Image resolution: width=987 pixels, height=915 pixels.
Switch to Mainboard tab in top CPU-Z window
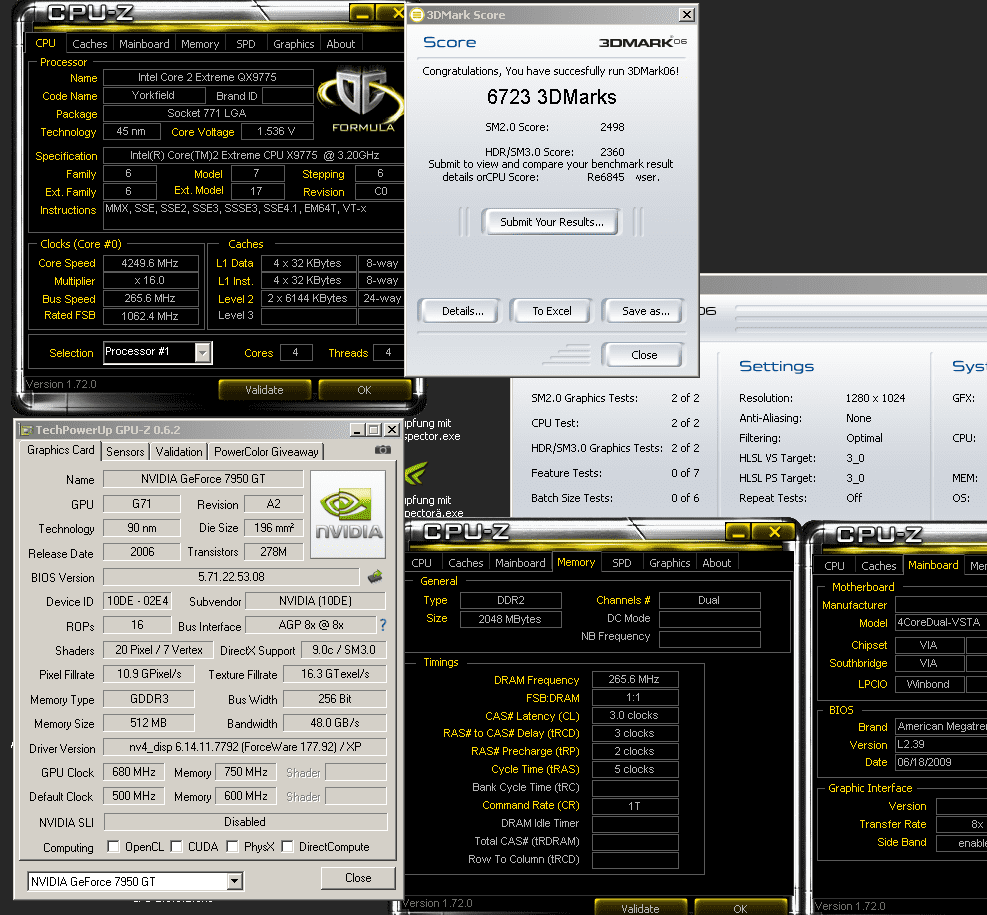tap(144, 44)
